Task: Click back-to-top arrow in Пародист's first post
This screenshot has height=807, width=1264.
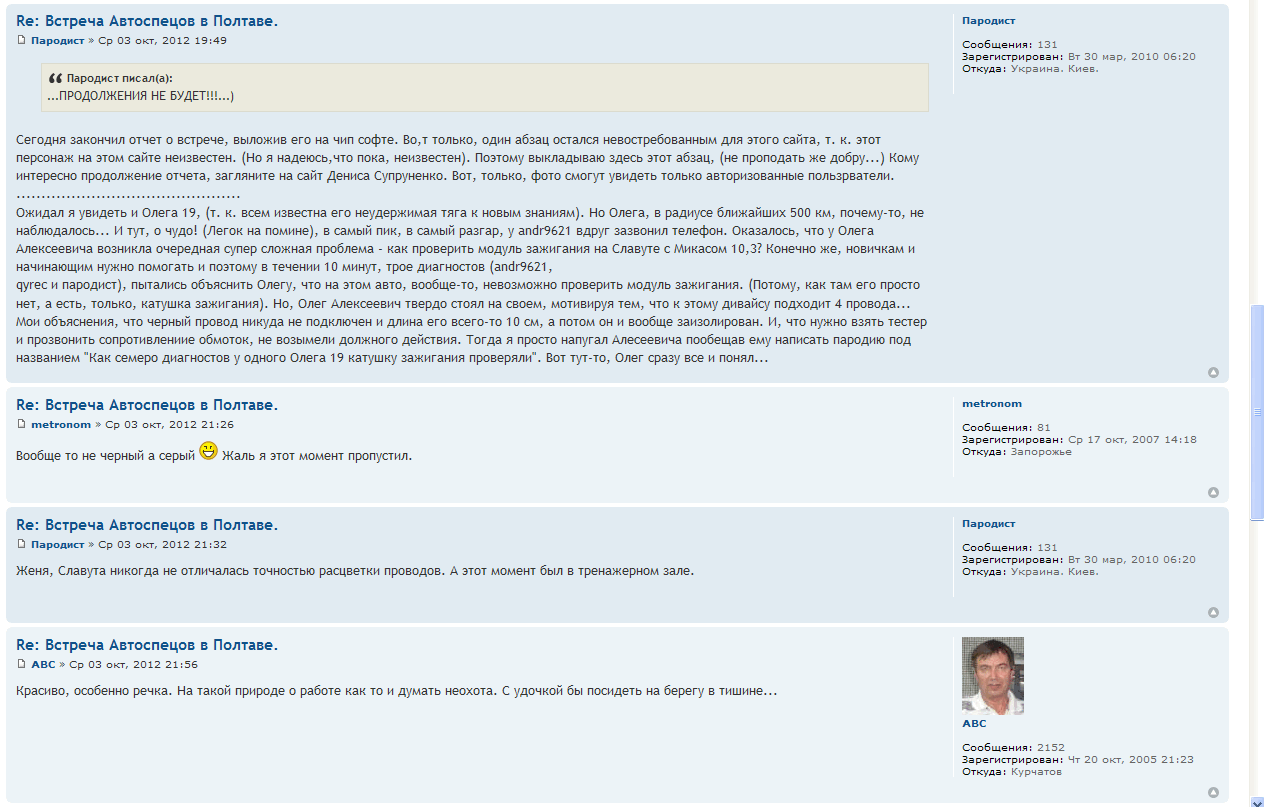Action: [1213, 372]
